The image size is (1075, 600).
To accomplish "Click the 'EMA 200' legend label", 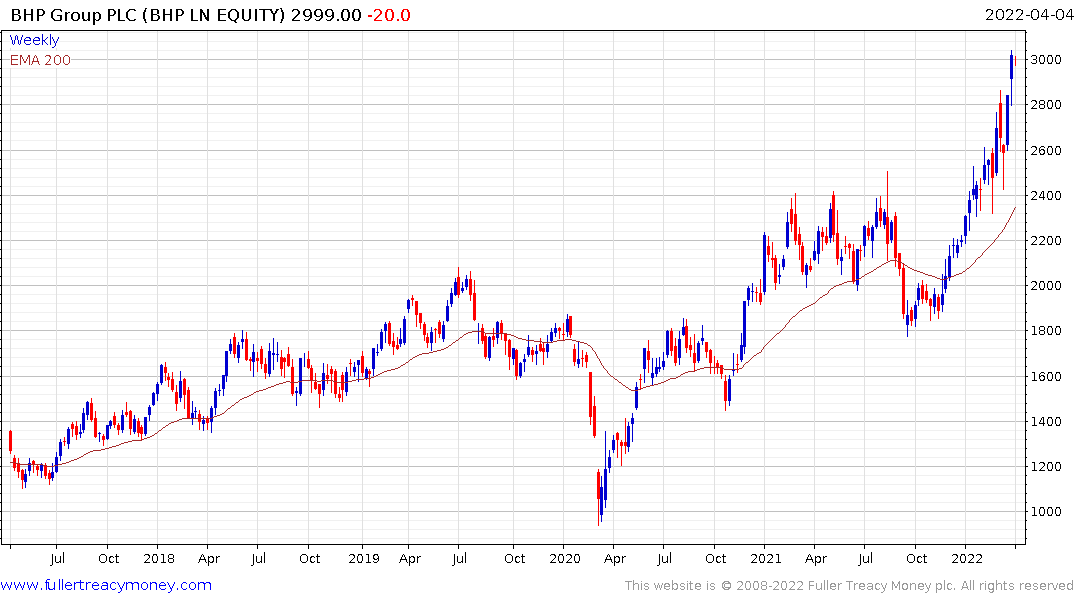I will 40,60.
